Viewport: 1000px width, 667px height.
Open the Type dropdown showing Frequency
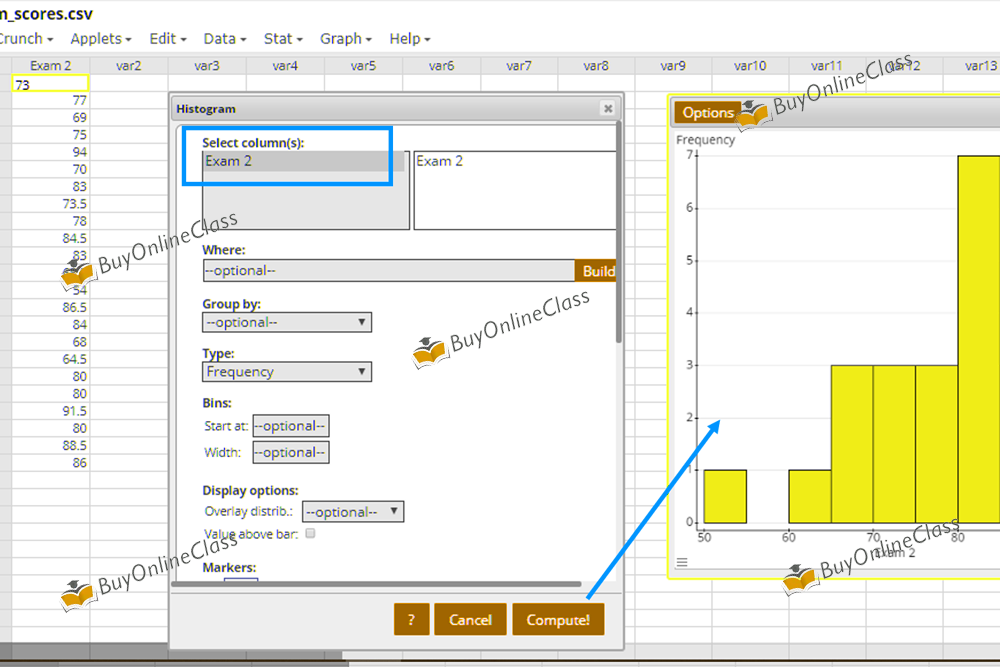(287, 371)
